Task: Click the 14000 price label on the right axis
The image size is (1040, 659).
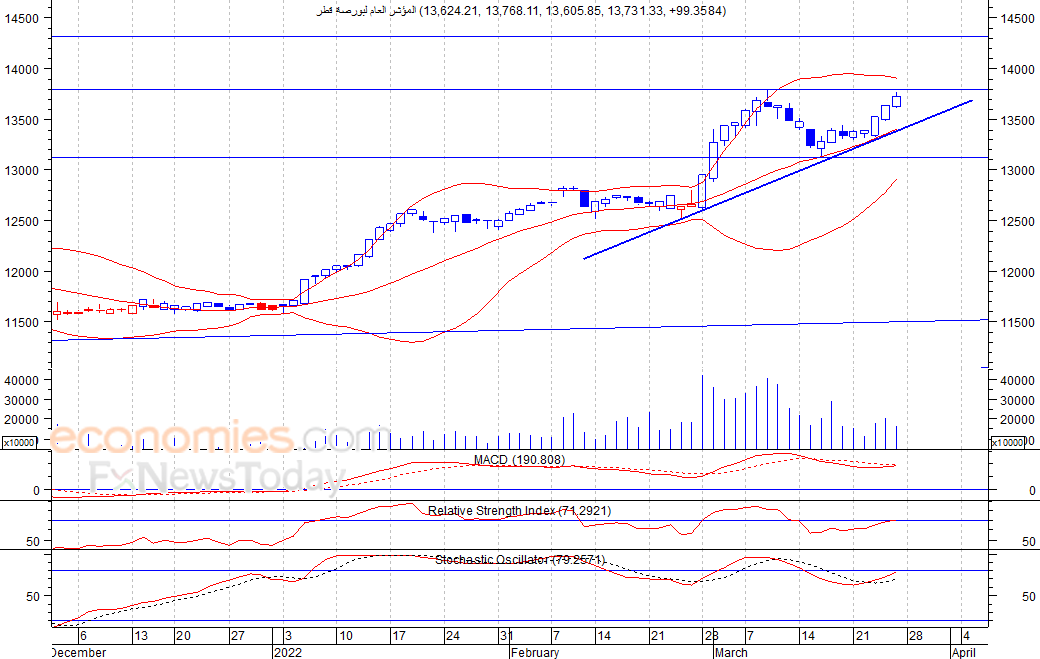Action: 1017,70
